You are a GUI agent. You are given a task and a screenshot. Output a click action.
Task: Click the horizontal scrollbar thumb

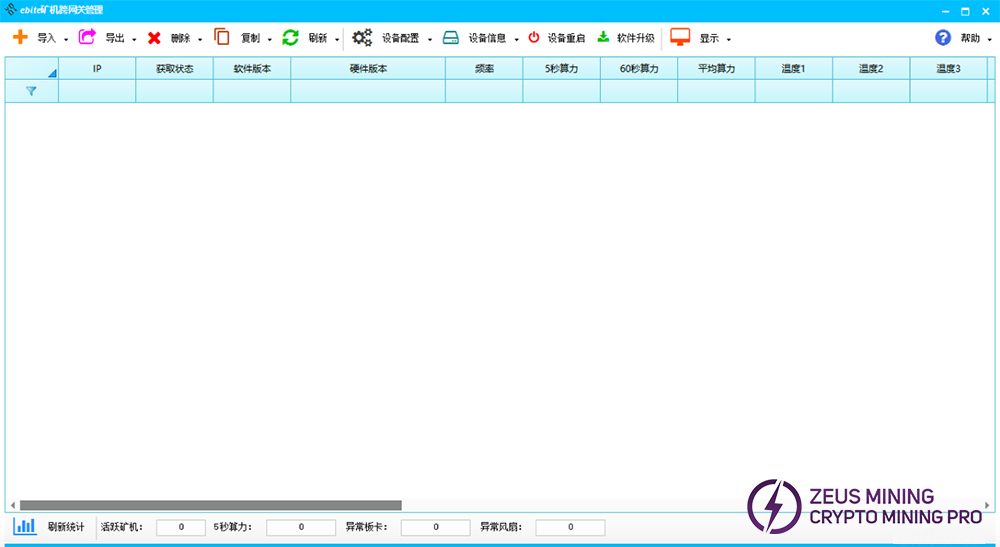point(210,505)
